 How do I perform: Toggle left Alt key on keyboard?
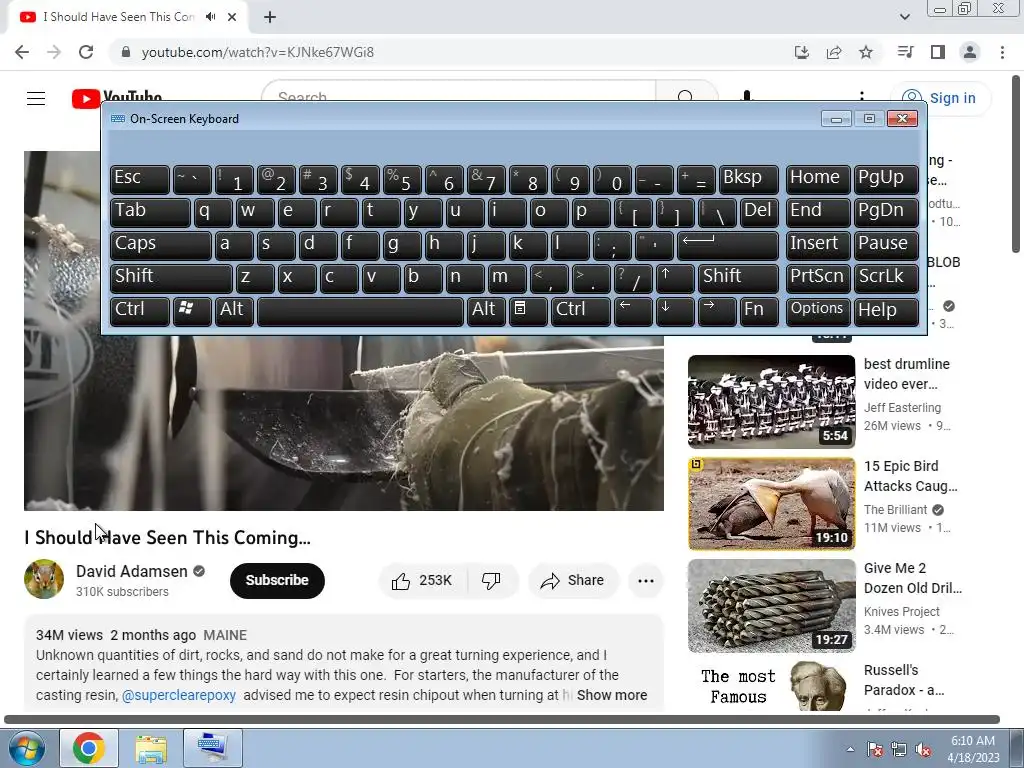pos(234,310)
